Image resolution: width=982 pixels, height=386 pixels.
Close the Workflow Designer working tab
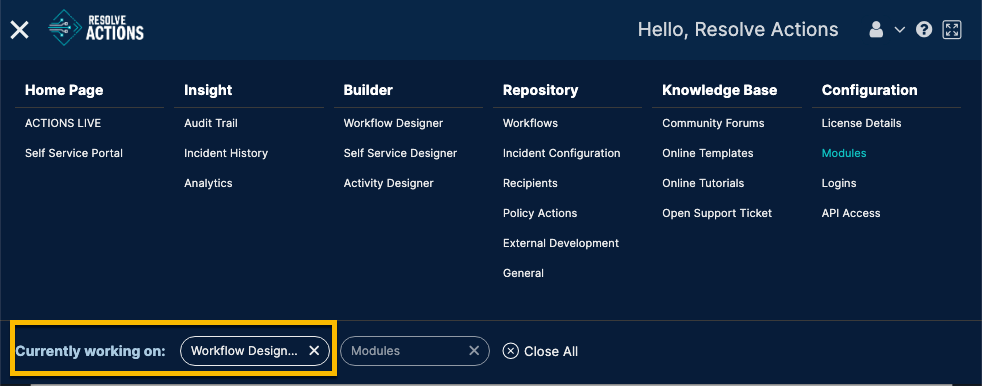click(314, 351)
